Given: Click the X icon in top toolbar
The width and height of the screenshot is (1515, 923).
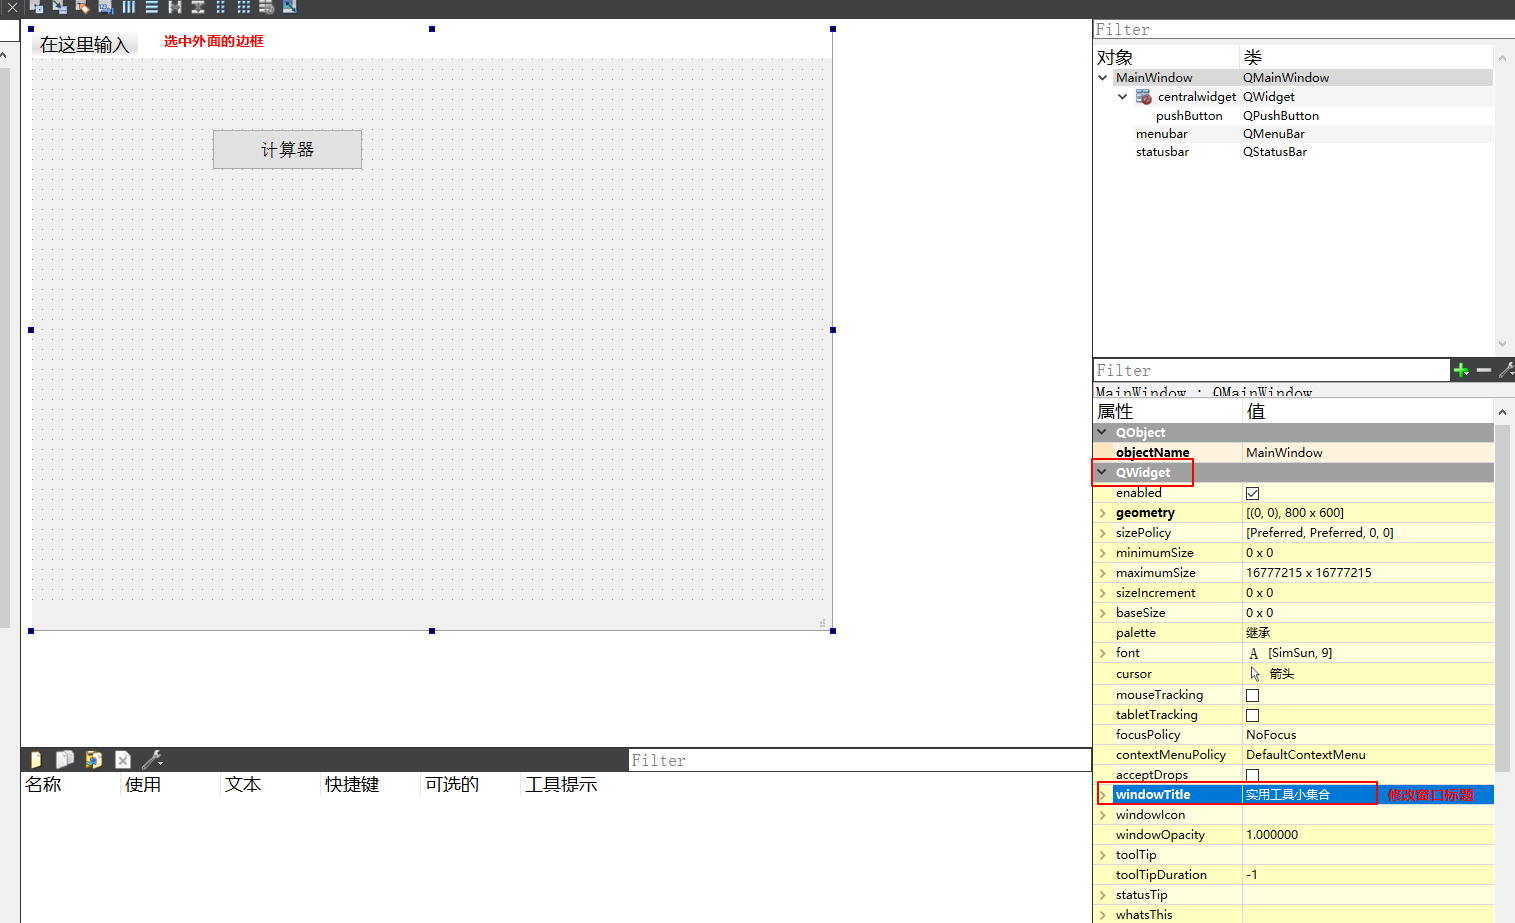Looking at the screenshot, I should click(12, 7).
